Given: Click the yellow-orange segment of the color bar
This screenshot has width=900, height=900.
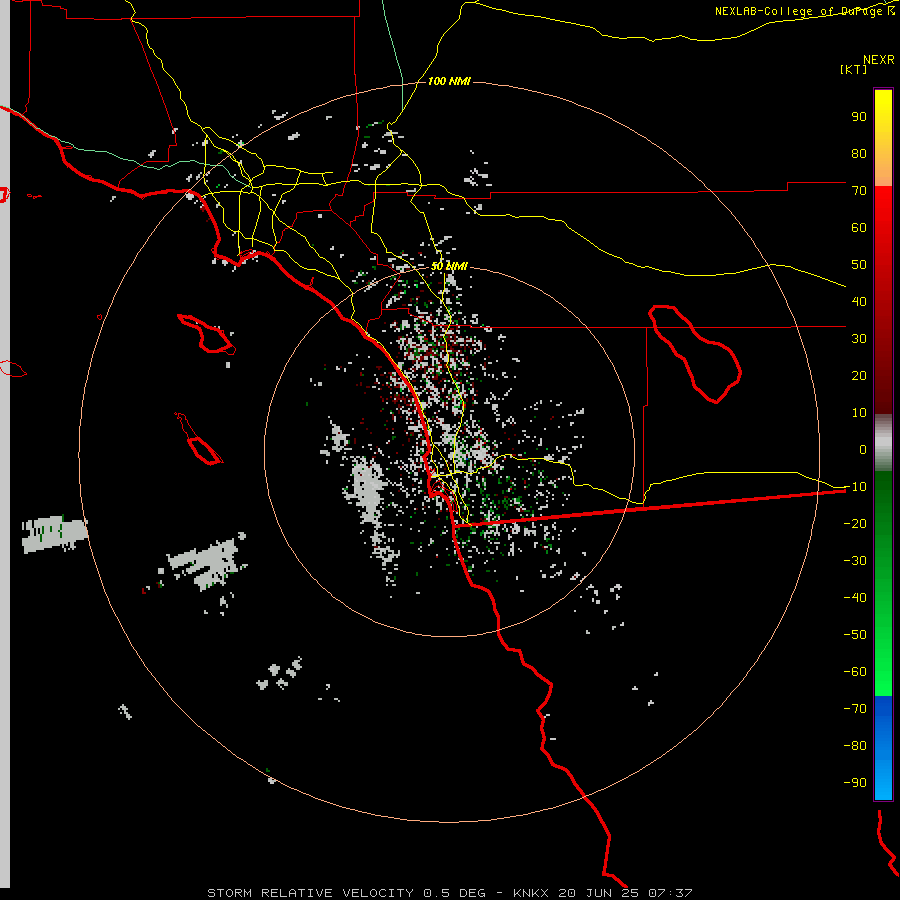Looking at the screenshot, I should pos(883,138).
